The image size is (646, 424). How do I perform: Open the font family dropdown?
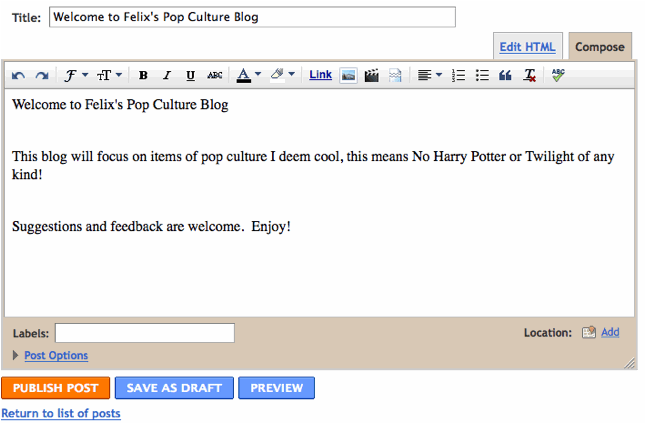tap(76, 75)
